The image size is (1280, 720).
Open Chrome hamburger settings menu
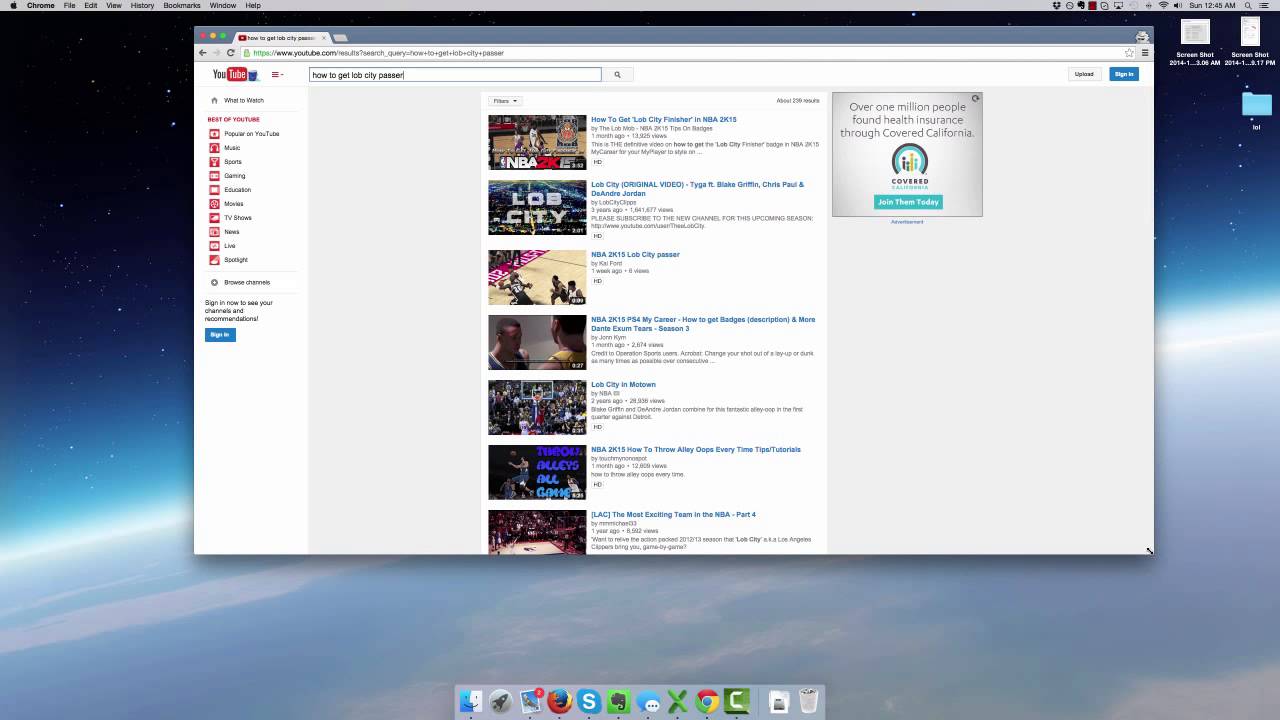coord(1145,53)
